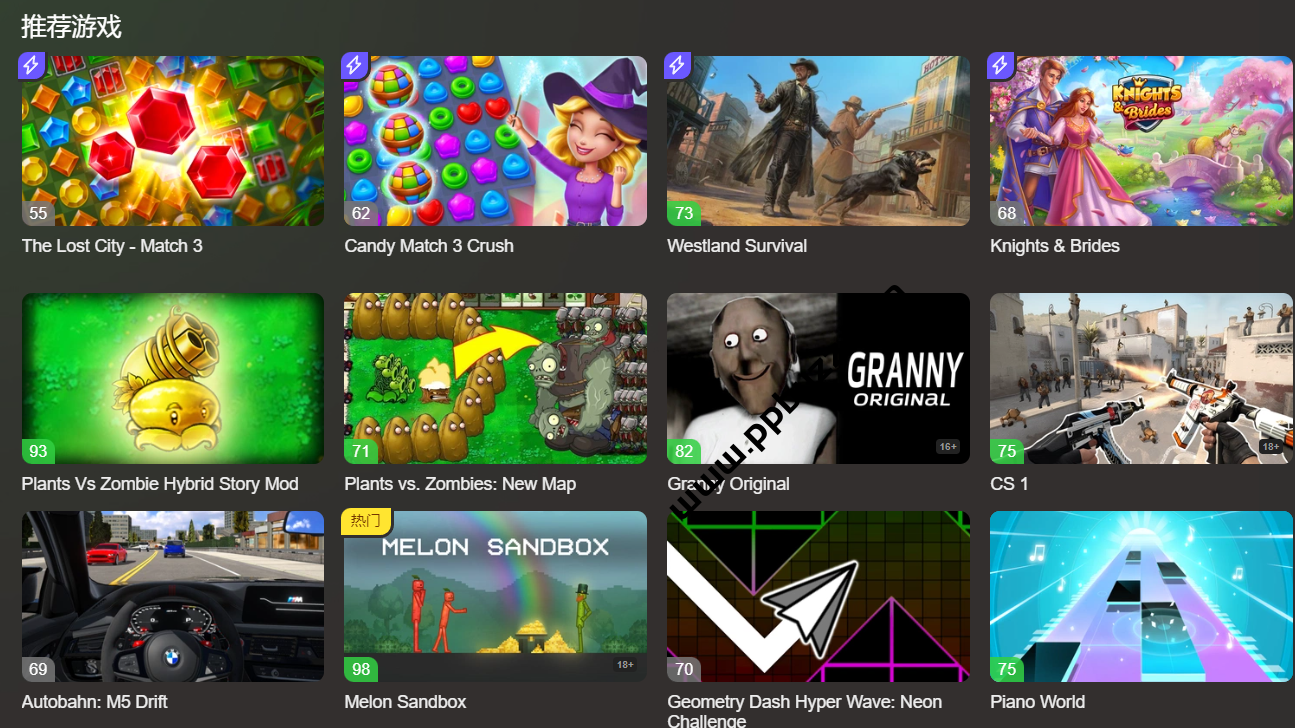Click the 18+ age label on CS 1
Image resolution: width=1295 pixels, height=728 pixels.
pyautogui.click(x=1270, y=446)
